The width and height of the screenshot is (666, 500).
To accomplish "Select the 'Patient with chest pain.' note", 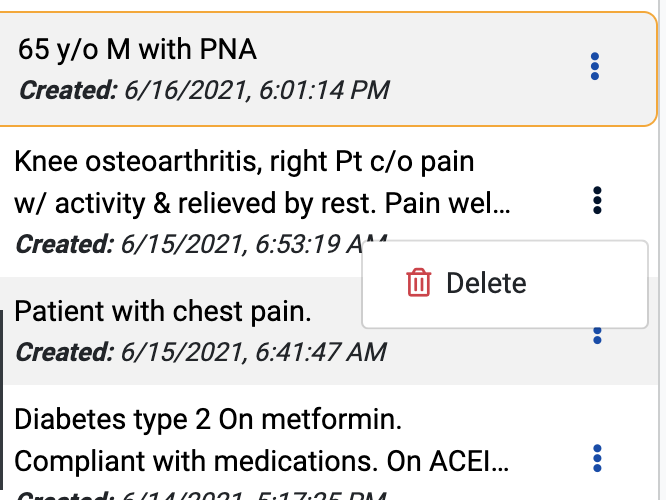I will (x=163, y=311).
